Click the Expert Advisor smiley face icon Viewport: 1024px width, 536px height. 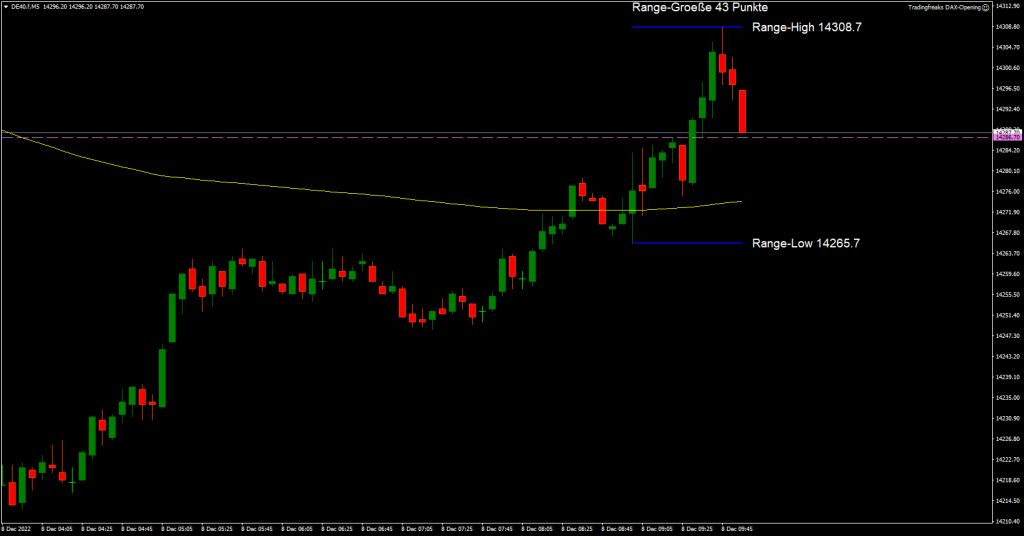coord(986,6)
